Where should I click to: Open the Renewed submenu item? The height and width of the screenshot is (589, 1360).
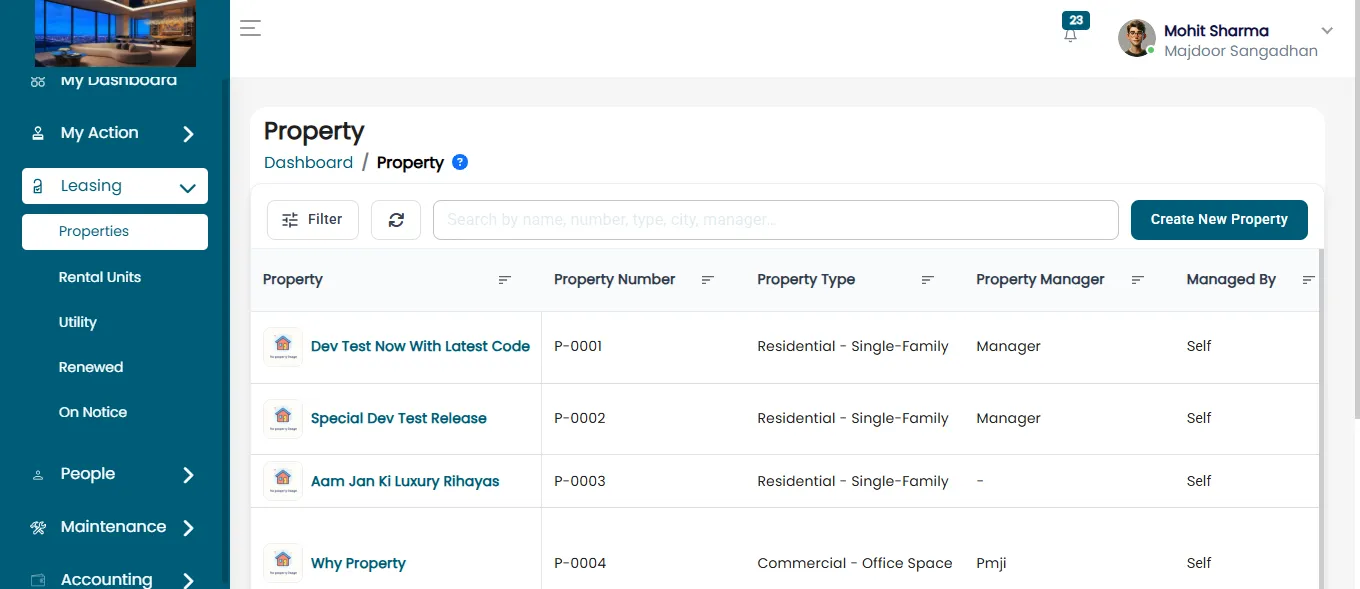pos(91,367)
